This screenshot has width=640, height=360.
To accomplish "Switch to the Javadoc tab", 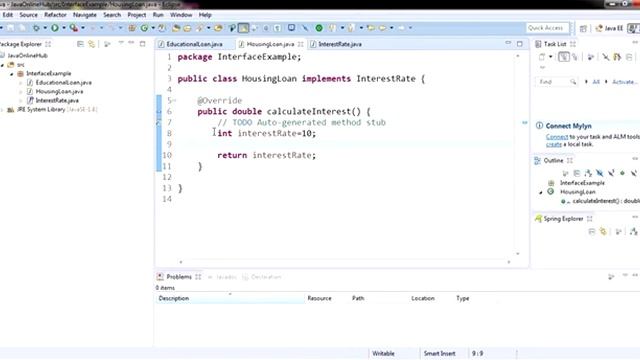I will pos(222,277).
